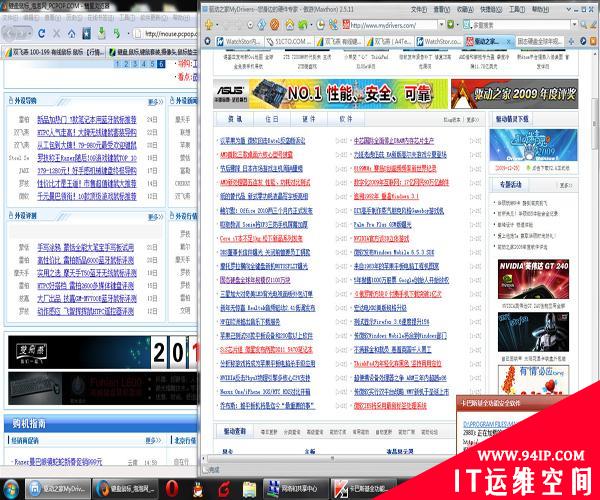
Task: Switch to 网络和共享中心 taskbar button
Action: tap(295, 489)
